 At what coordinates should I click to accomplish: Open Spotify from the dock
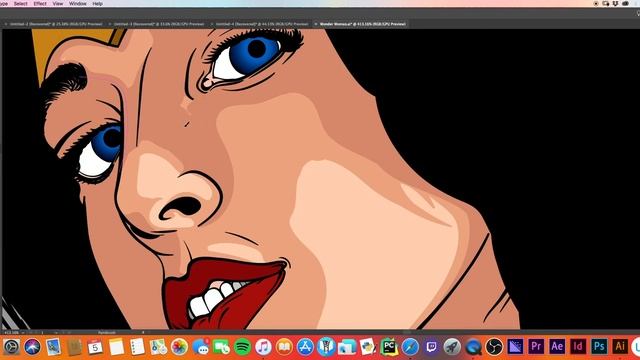point(242,347)
